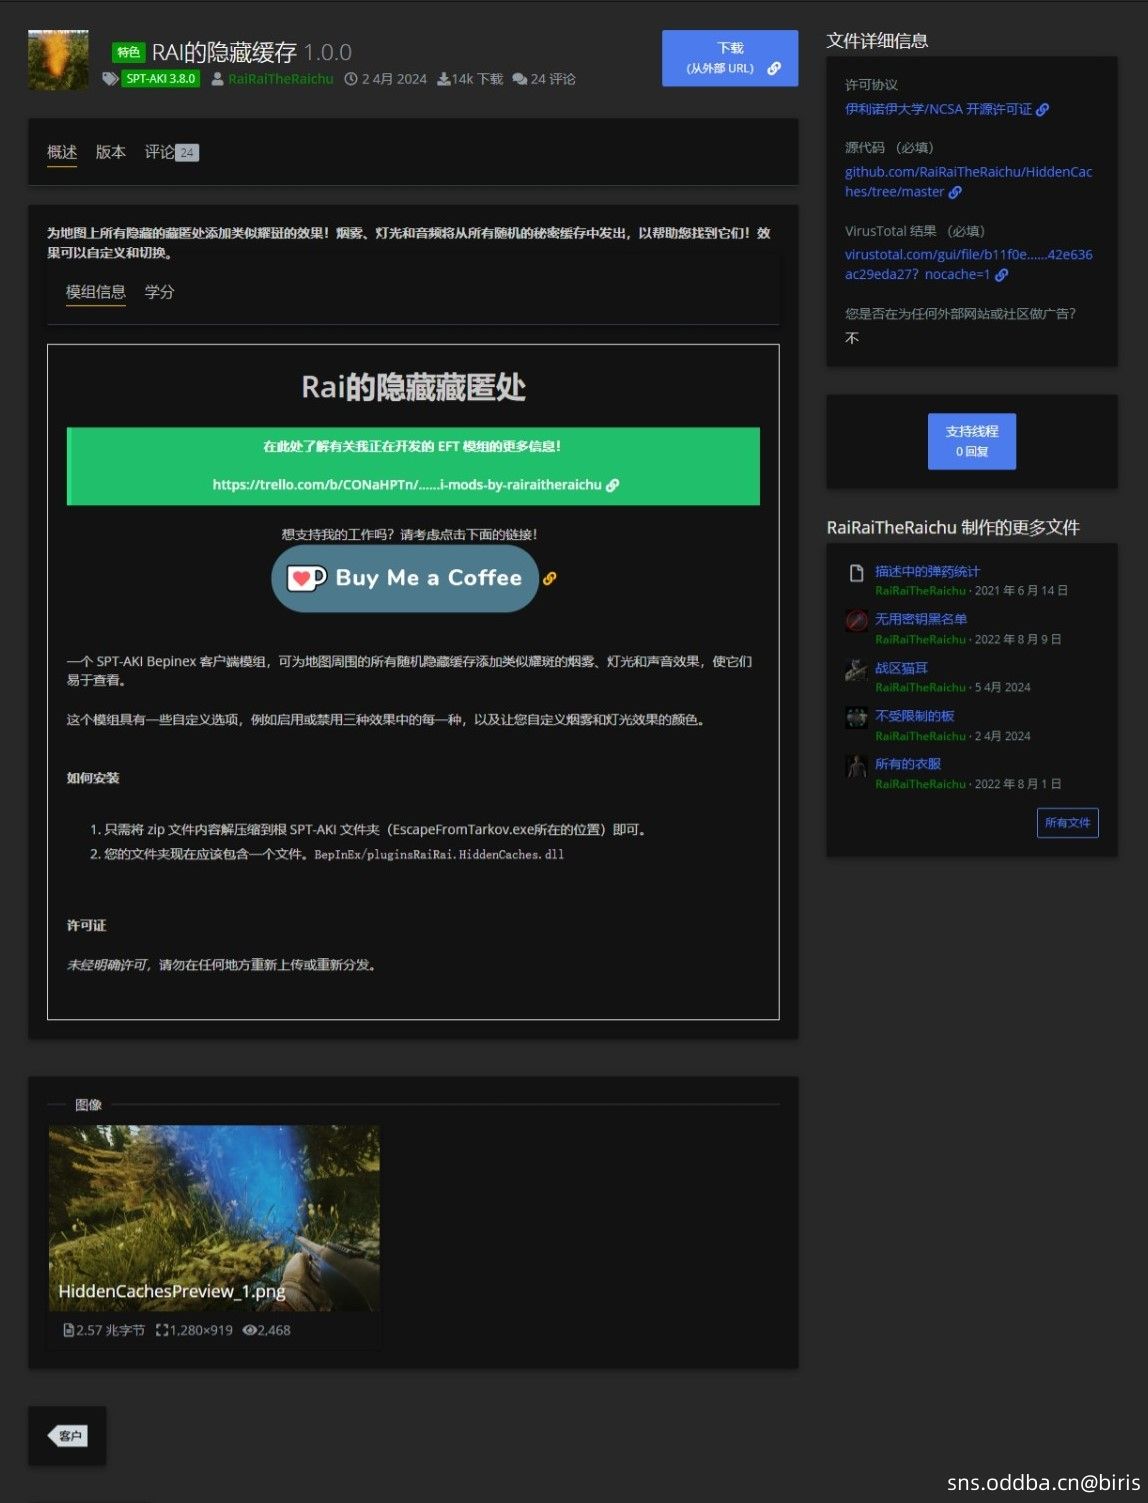
Task: Click the 24 评论 count in the header
Action: pos(553,79)
